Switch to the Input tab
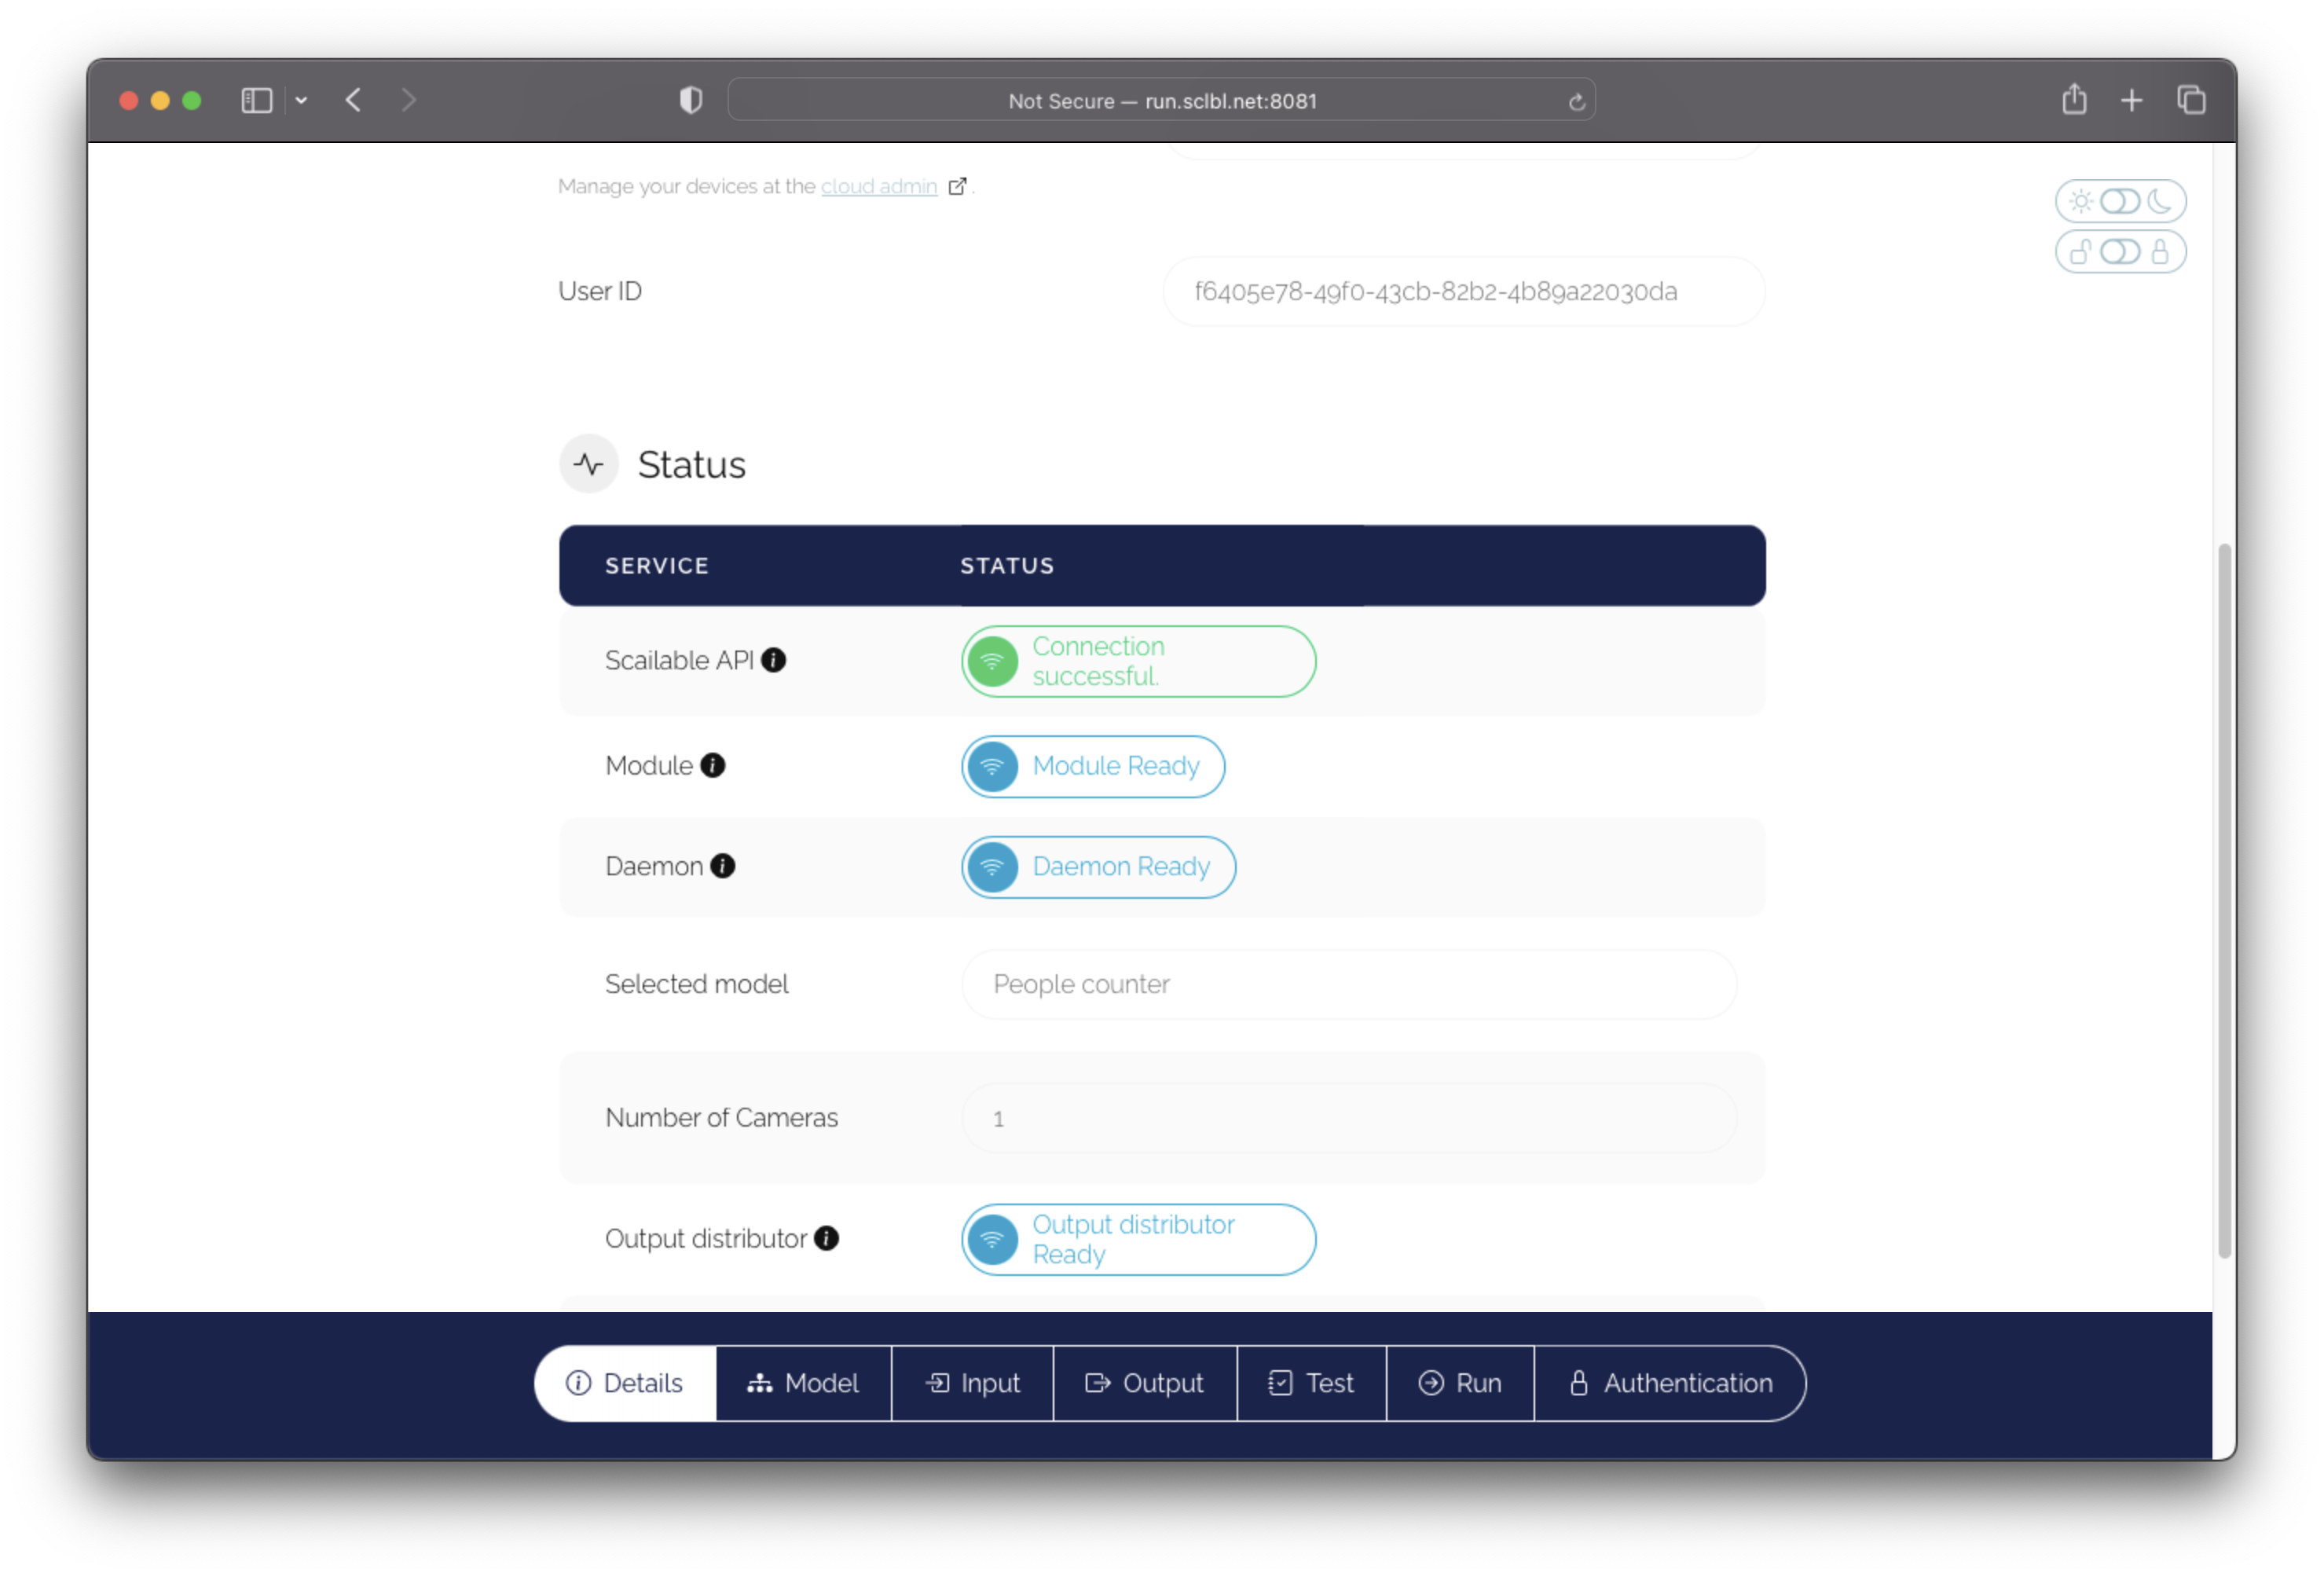Image resolution: width=2324 pixels, height=1576 pixels. (x=973, y=1383)
